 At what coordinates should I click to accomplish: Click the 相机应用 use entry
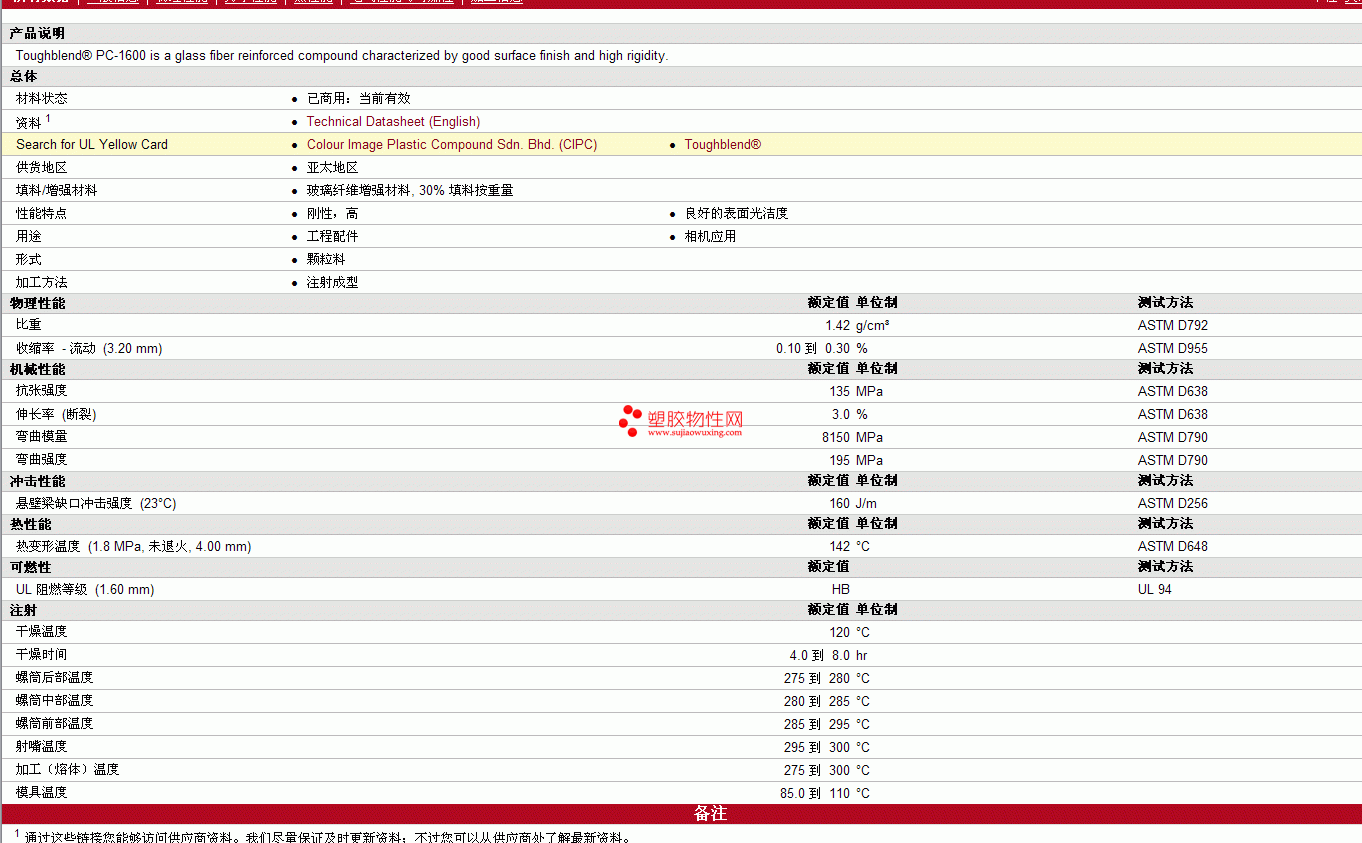[x=710, y=236]
